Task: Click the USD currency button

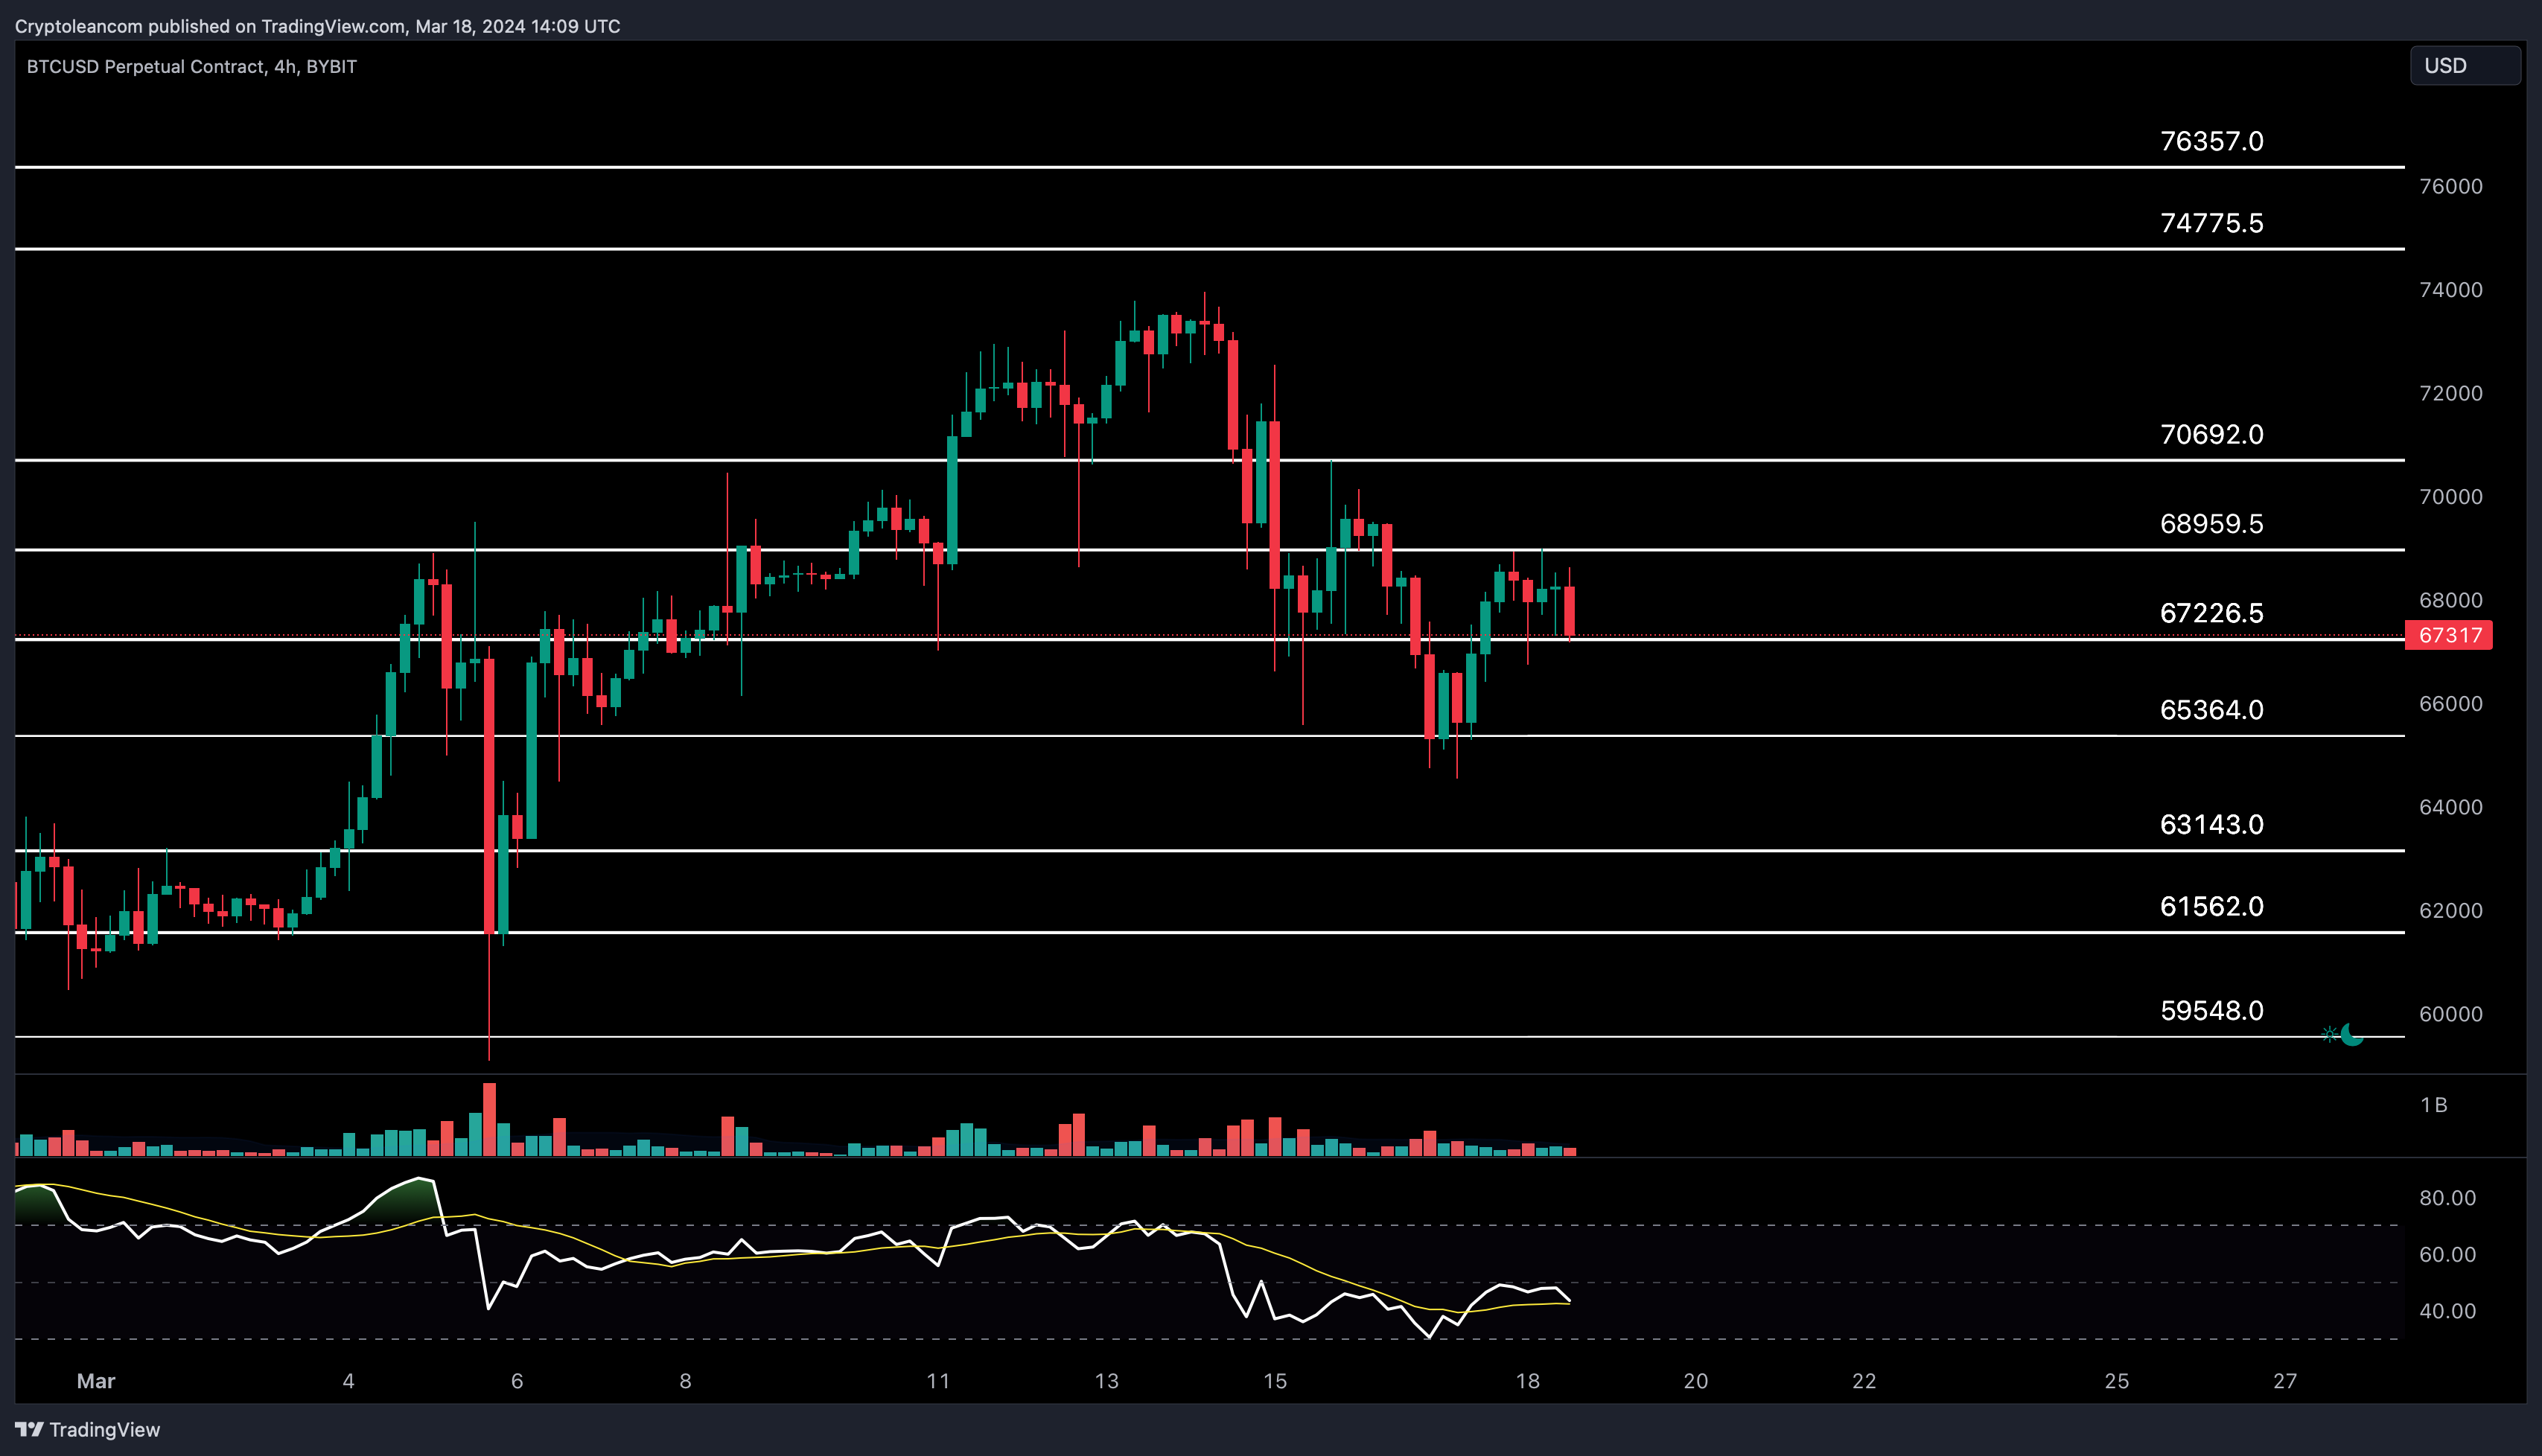Action: [x=2464, y=66]
